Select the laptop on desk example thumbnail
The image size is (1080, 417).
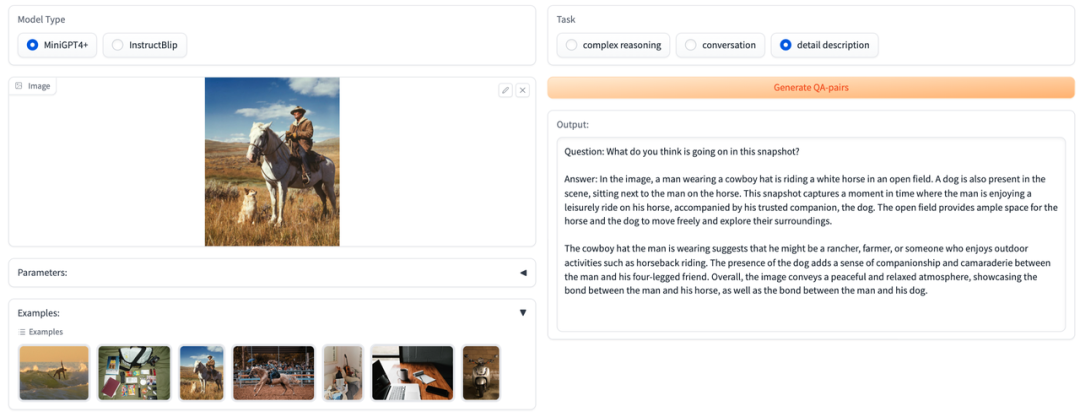pos(413,373)
